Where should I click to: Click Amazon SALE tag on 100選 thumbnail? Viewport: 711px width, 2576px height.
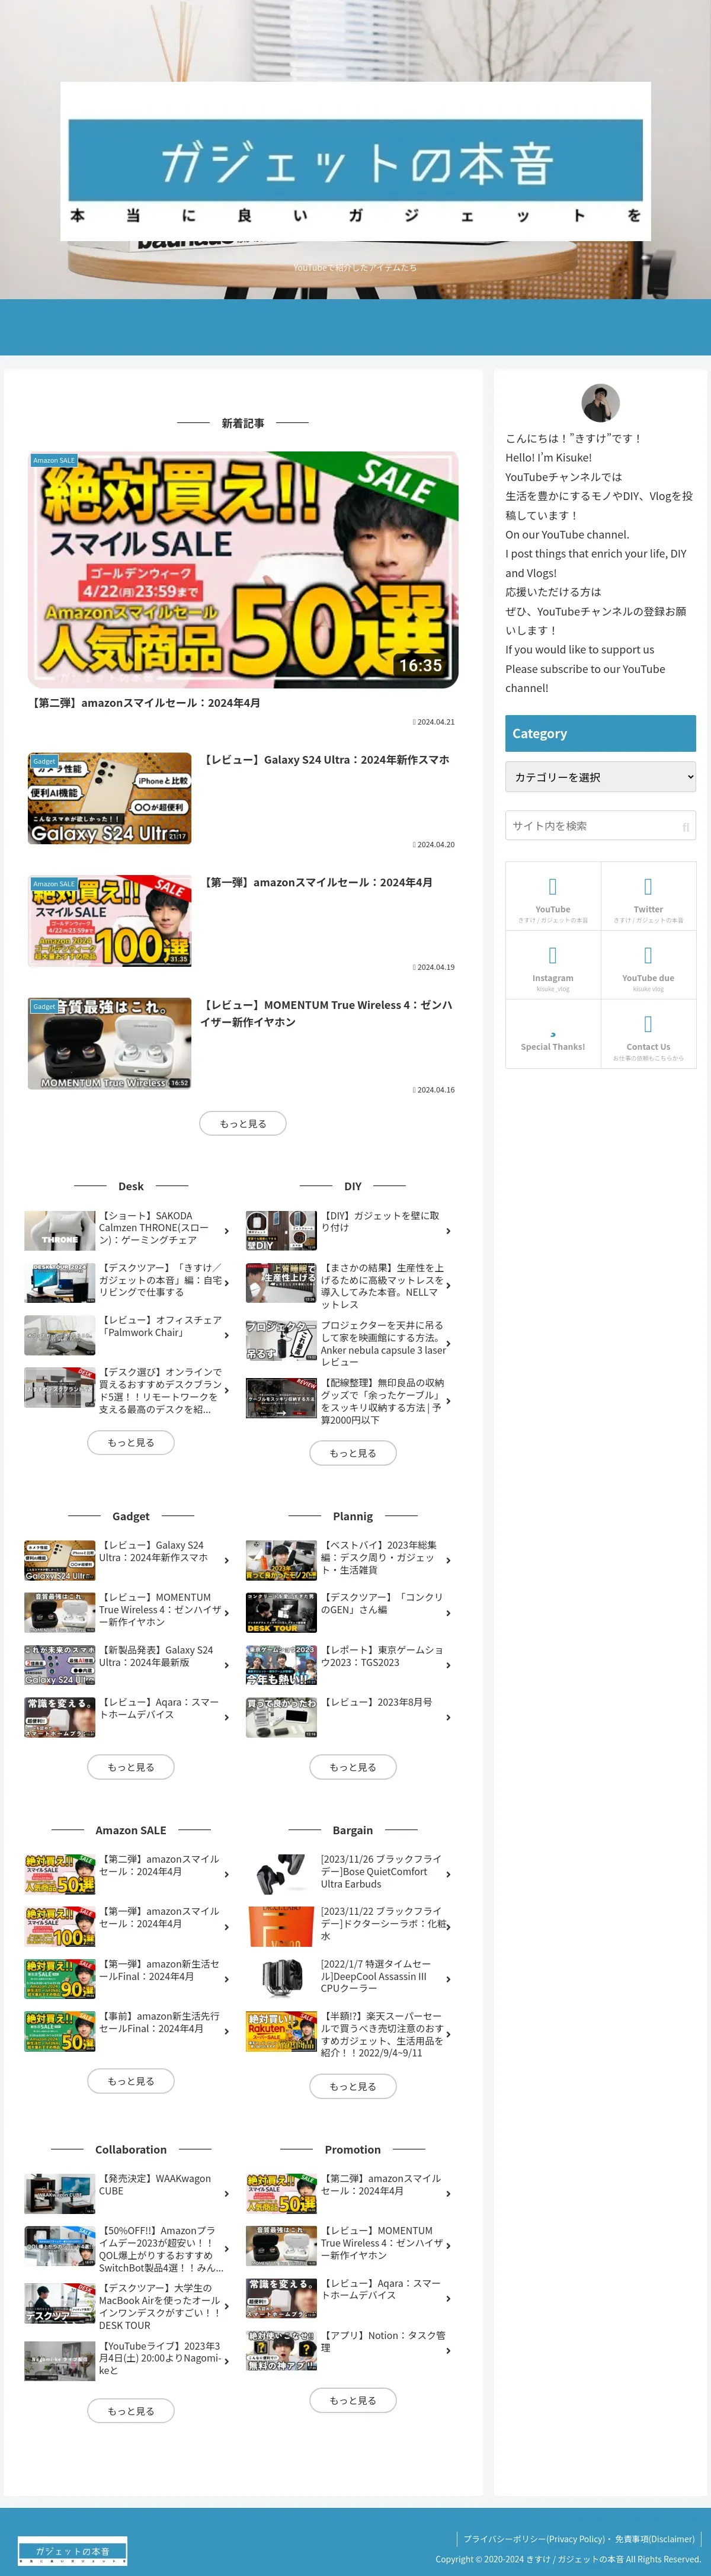[54, 883]
